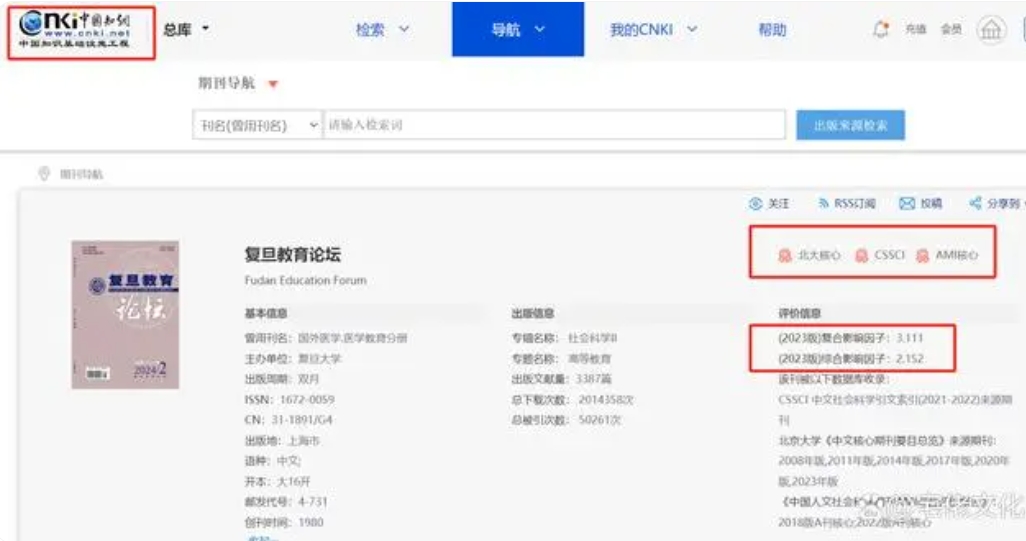The width and height of the screenshot is (1026, 541).
Task: Click the 出版来源检索 button
Action: coord(850,125)
